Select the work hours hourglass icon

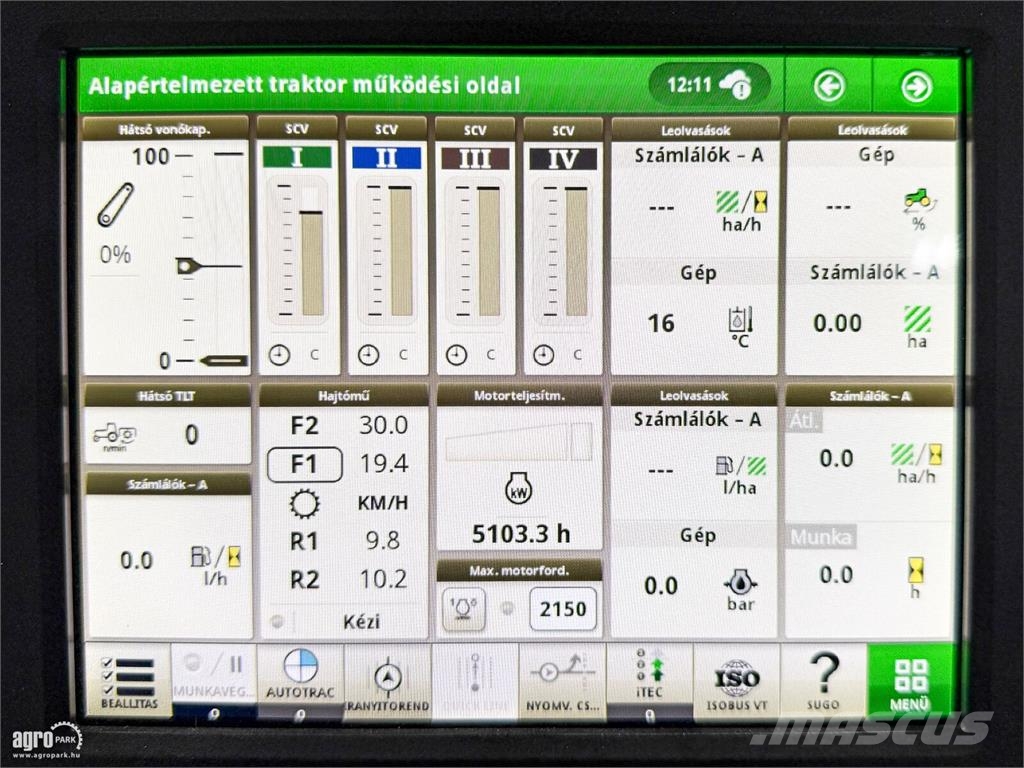point(916,576)
